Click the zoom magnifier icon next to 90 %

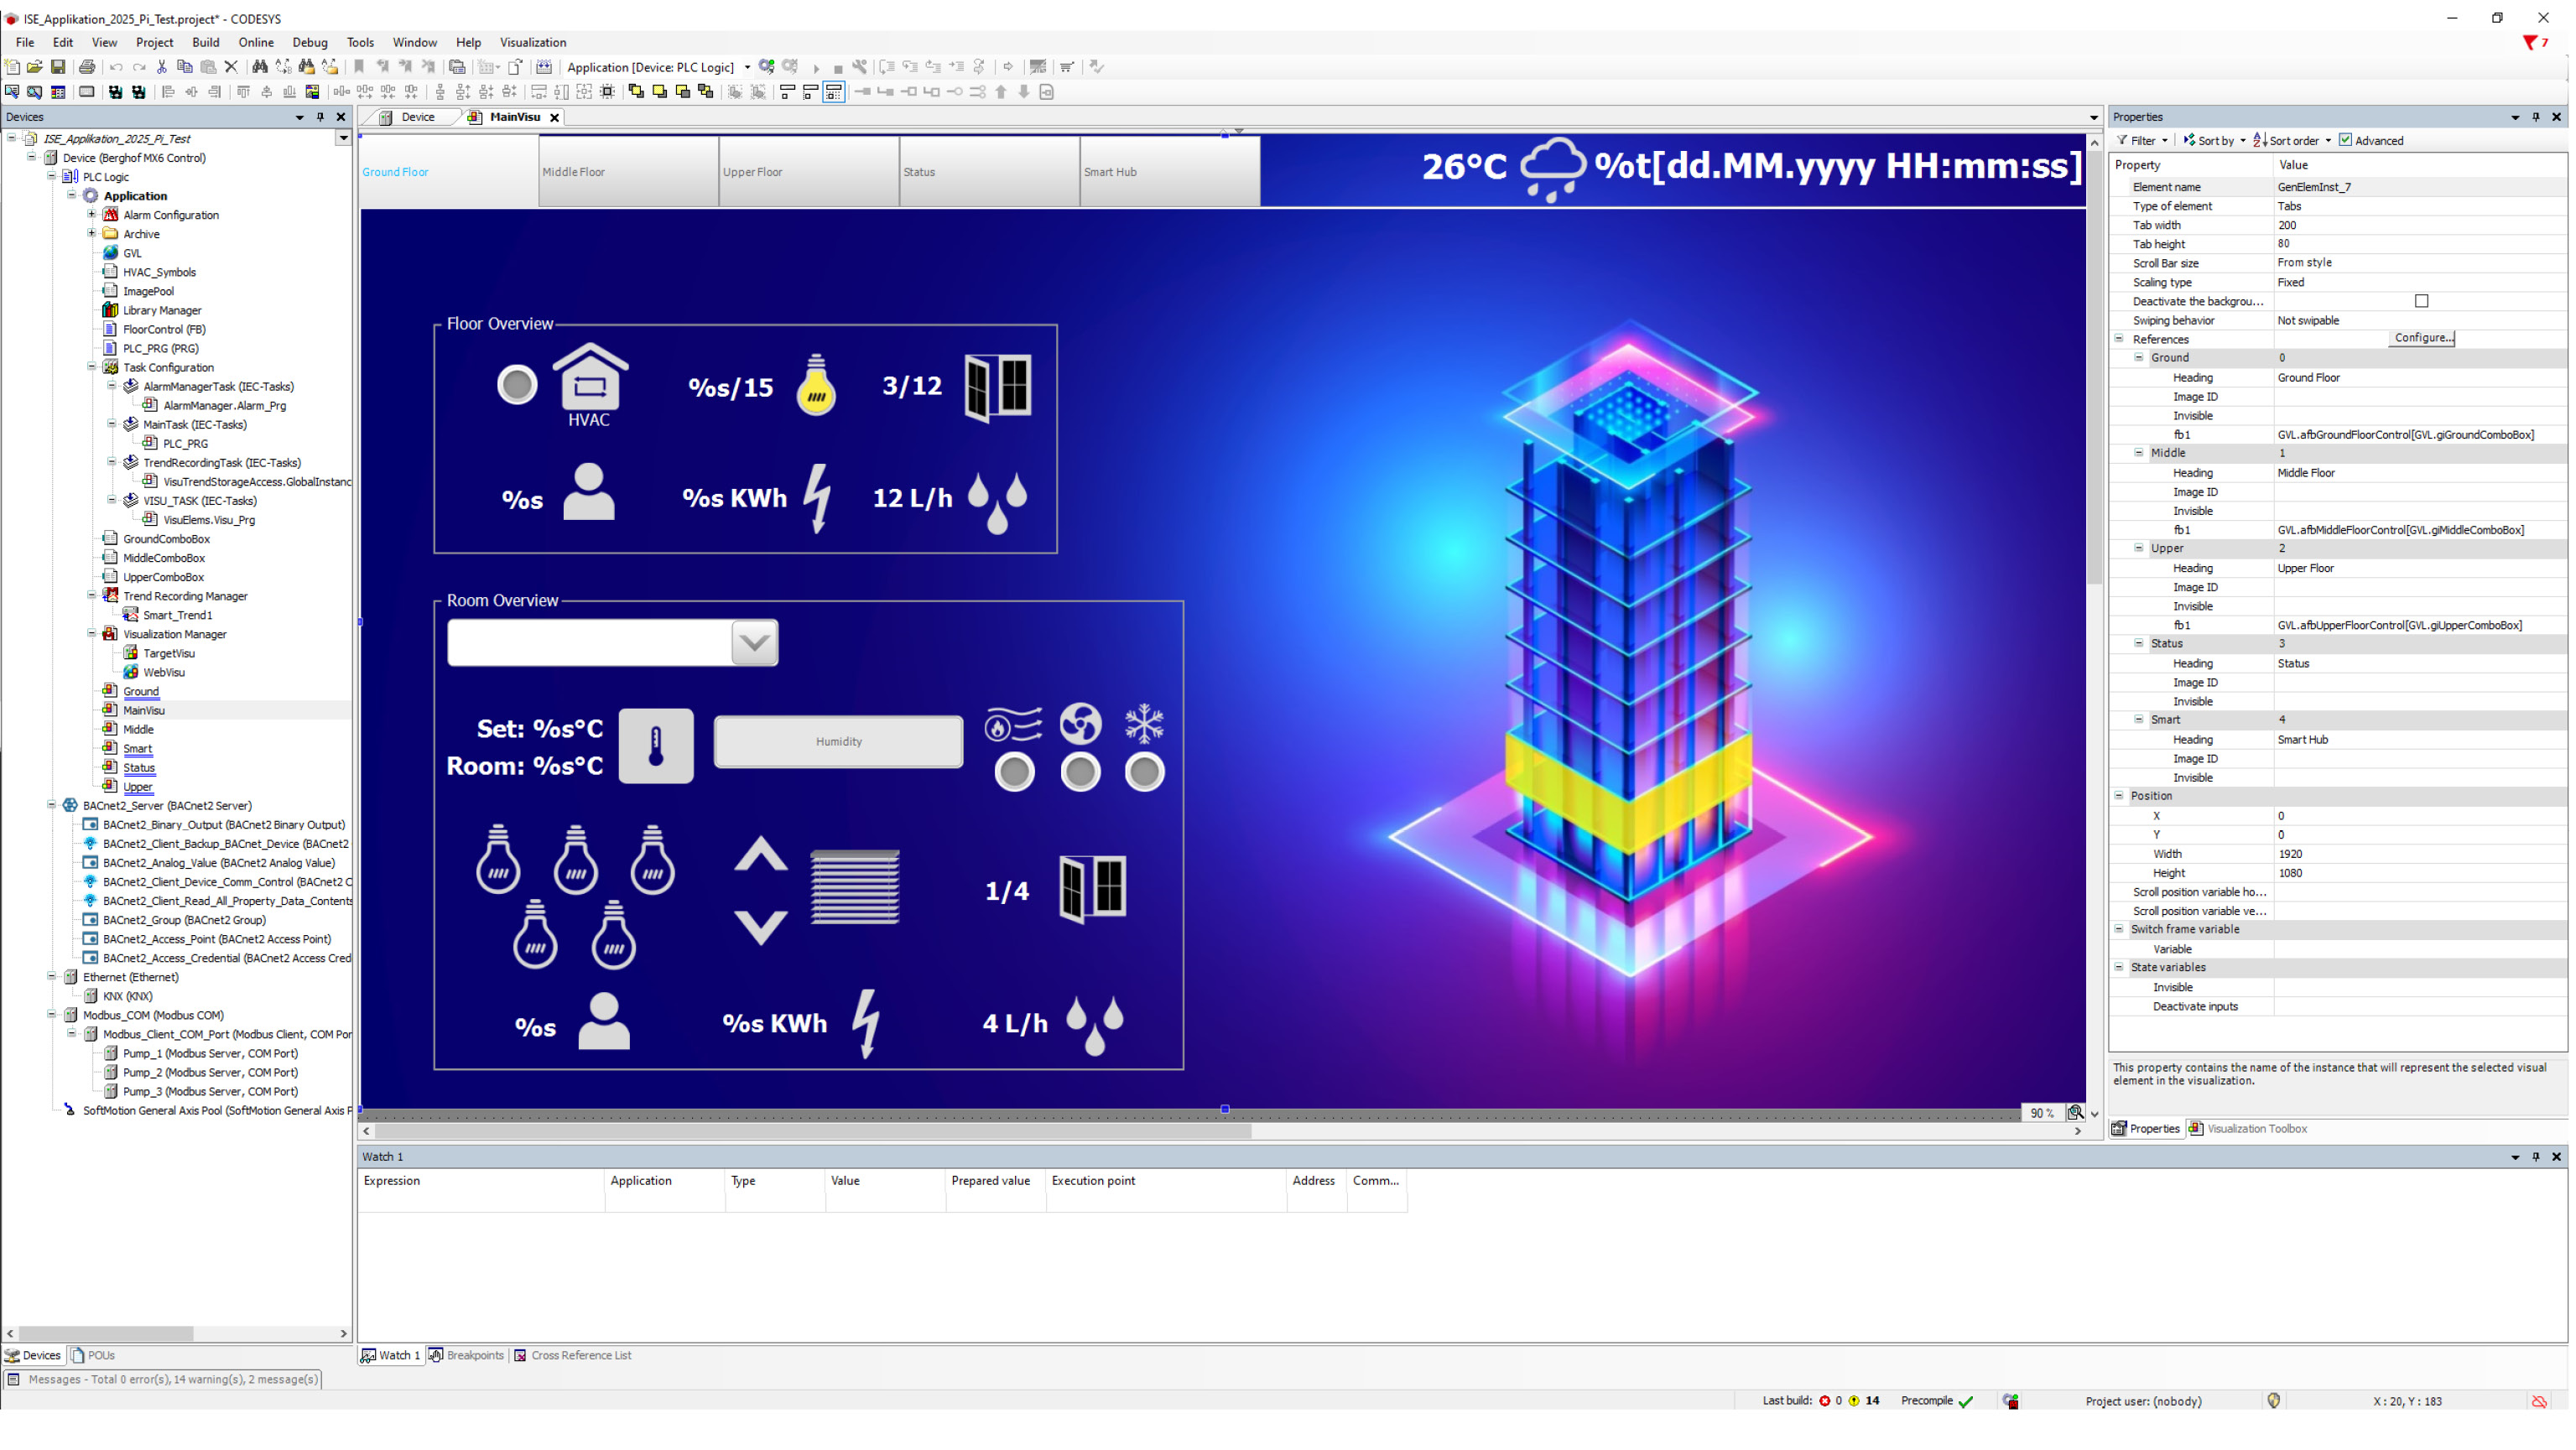[x=2076, y=1113]
